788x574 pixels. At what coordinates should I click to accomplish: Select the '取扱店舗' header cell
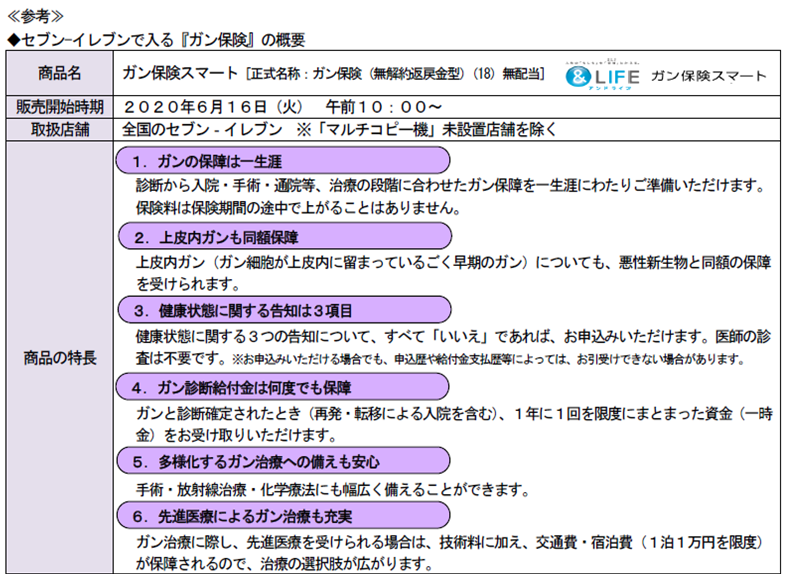[59, 130]
